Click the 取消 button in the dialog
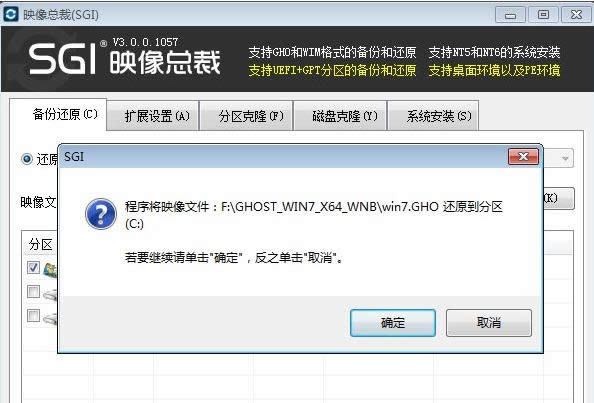This screenshot has height=403, width=594. (x=489, y=323)
